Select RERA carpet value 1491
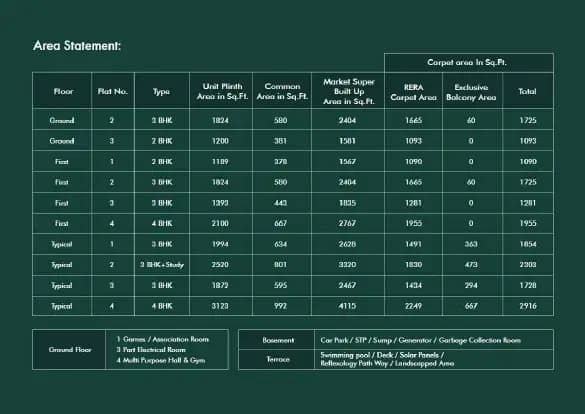The height and width of the screenshot is (414, 585). 413,244
